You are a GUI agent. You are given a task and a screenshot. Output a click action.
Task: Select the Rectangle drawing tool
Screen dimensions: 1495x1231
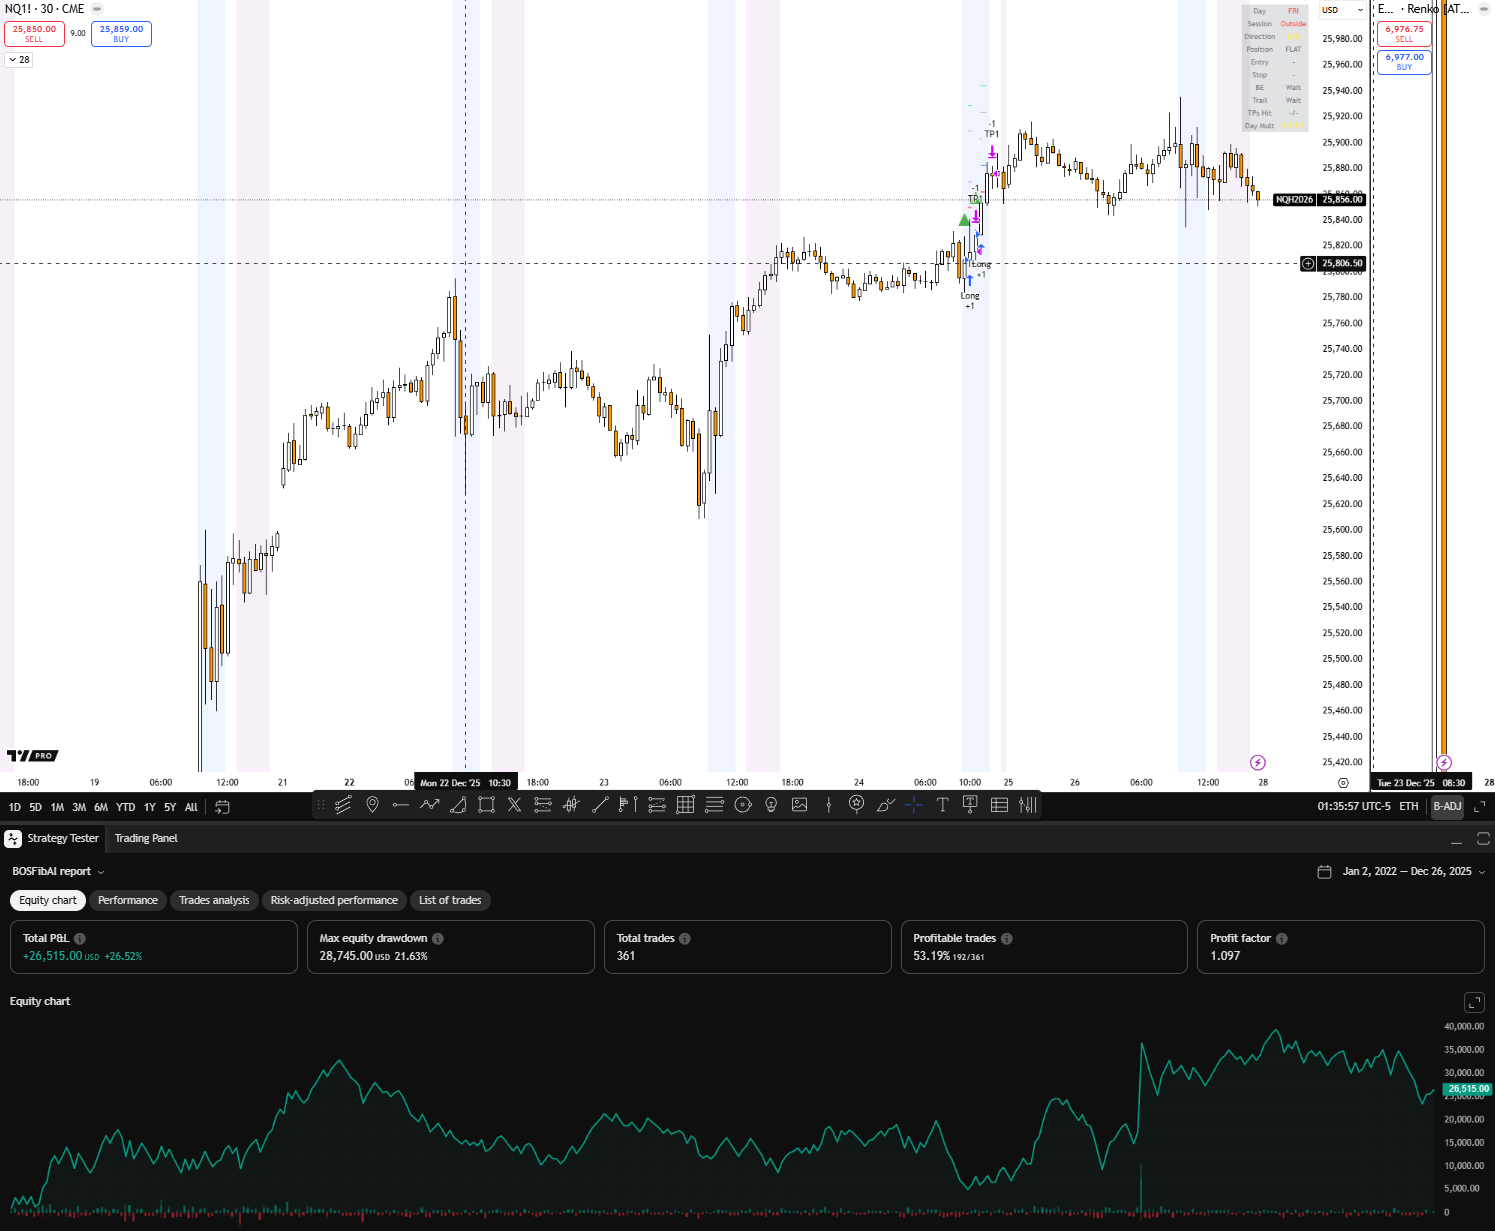(487, 805)
